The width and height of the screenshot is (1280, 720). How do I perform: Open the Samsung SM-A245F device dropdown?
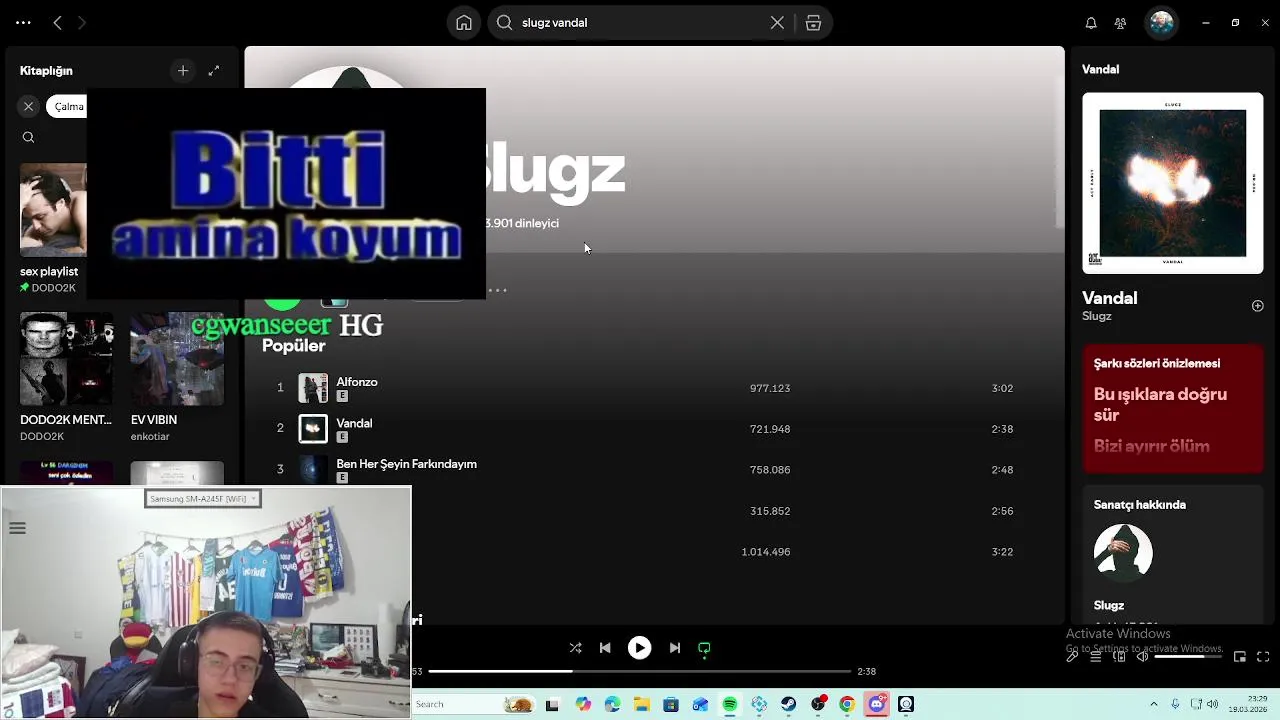[x=203, y=498]
